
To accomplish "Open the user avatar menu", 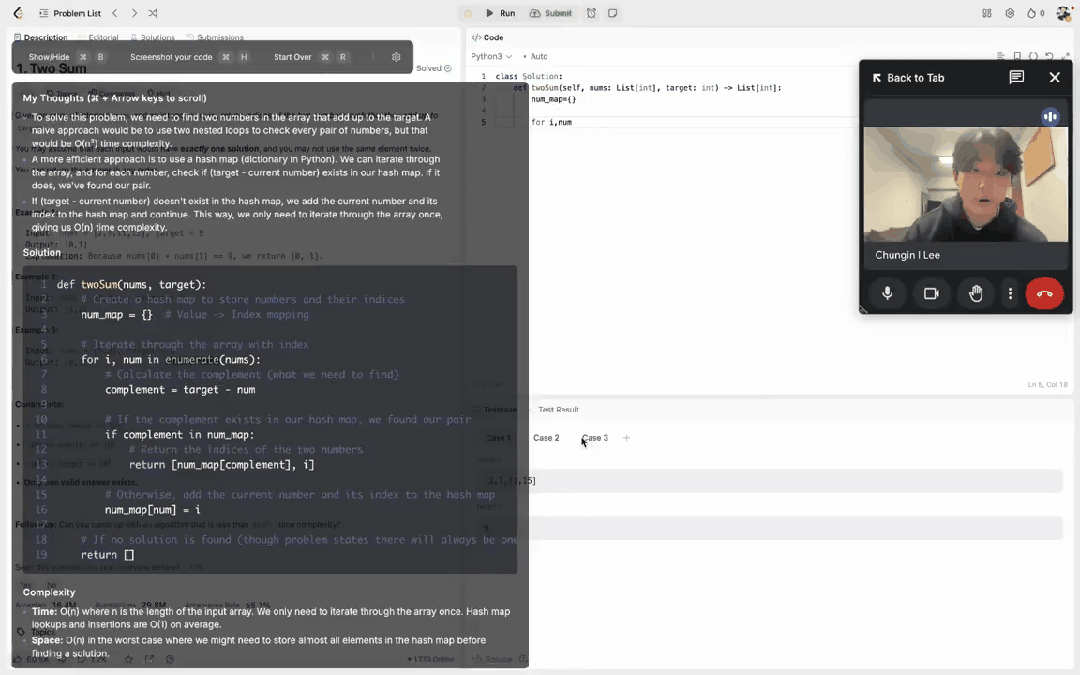I will [x=1063, y=13].
